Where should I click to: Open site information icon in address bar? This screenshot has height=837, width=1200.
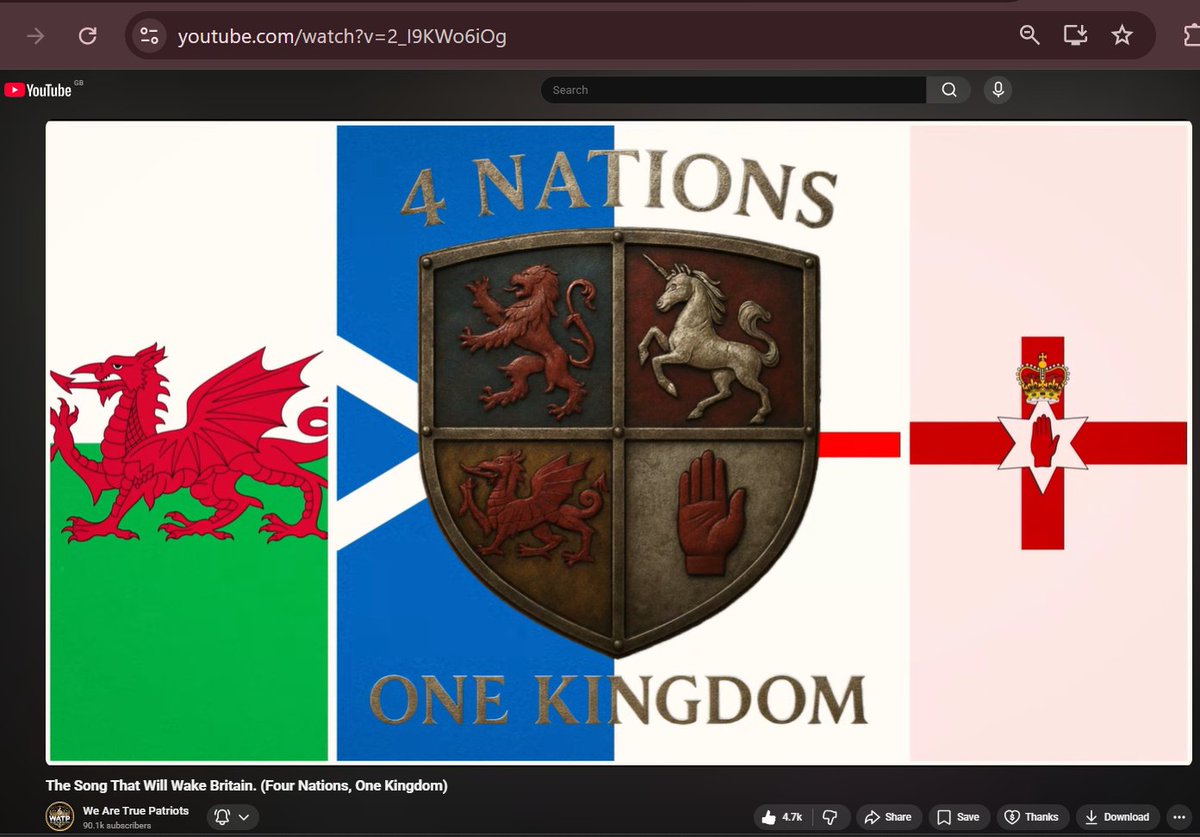click(x=149, y=36)
